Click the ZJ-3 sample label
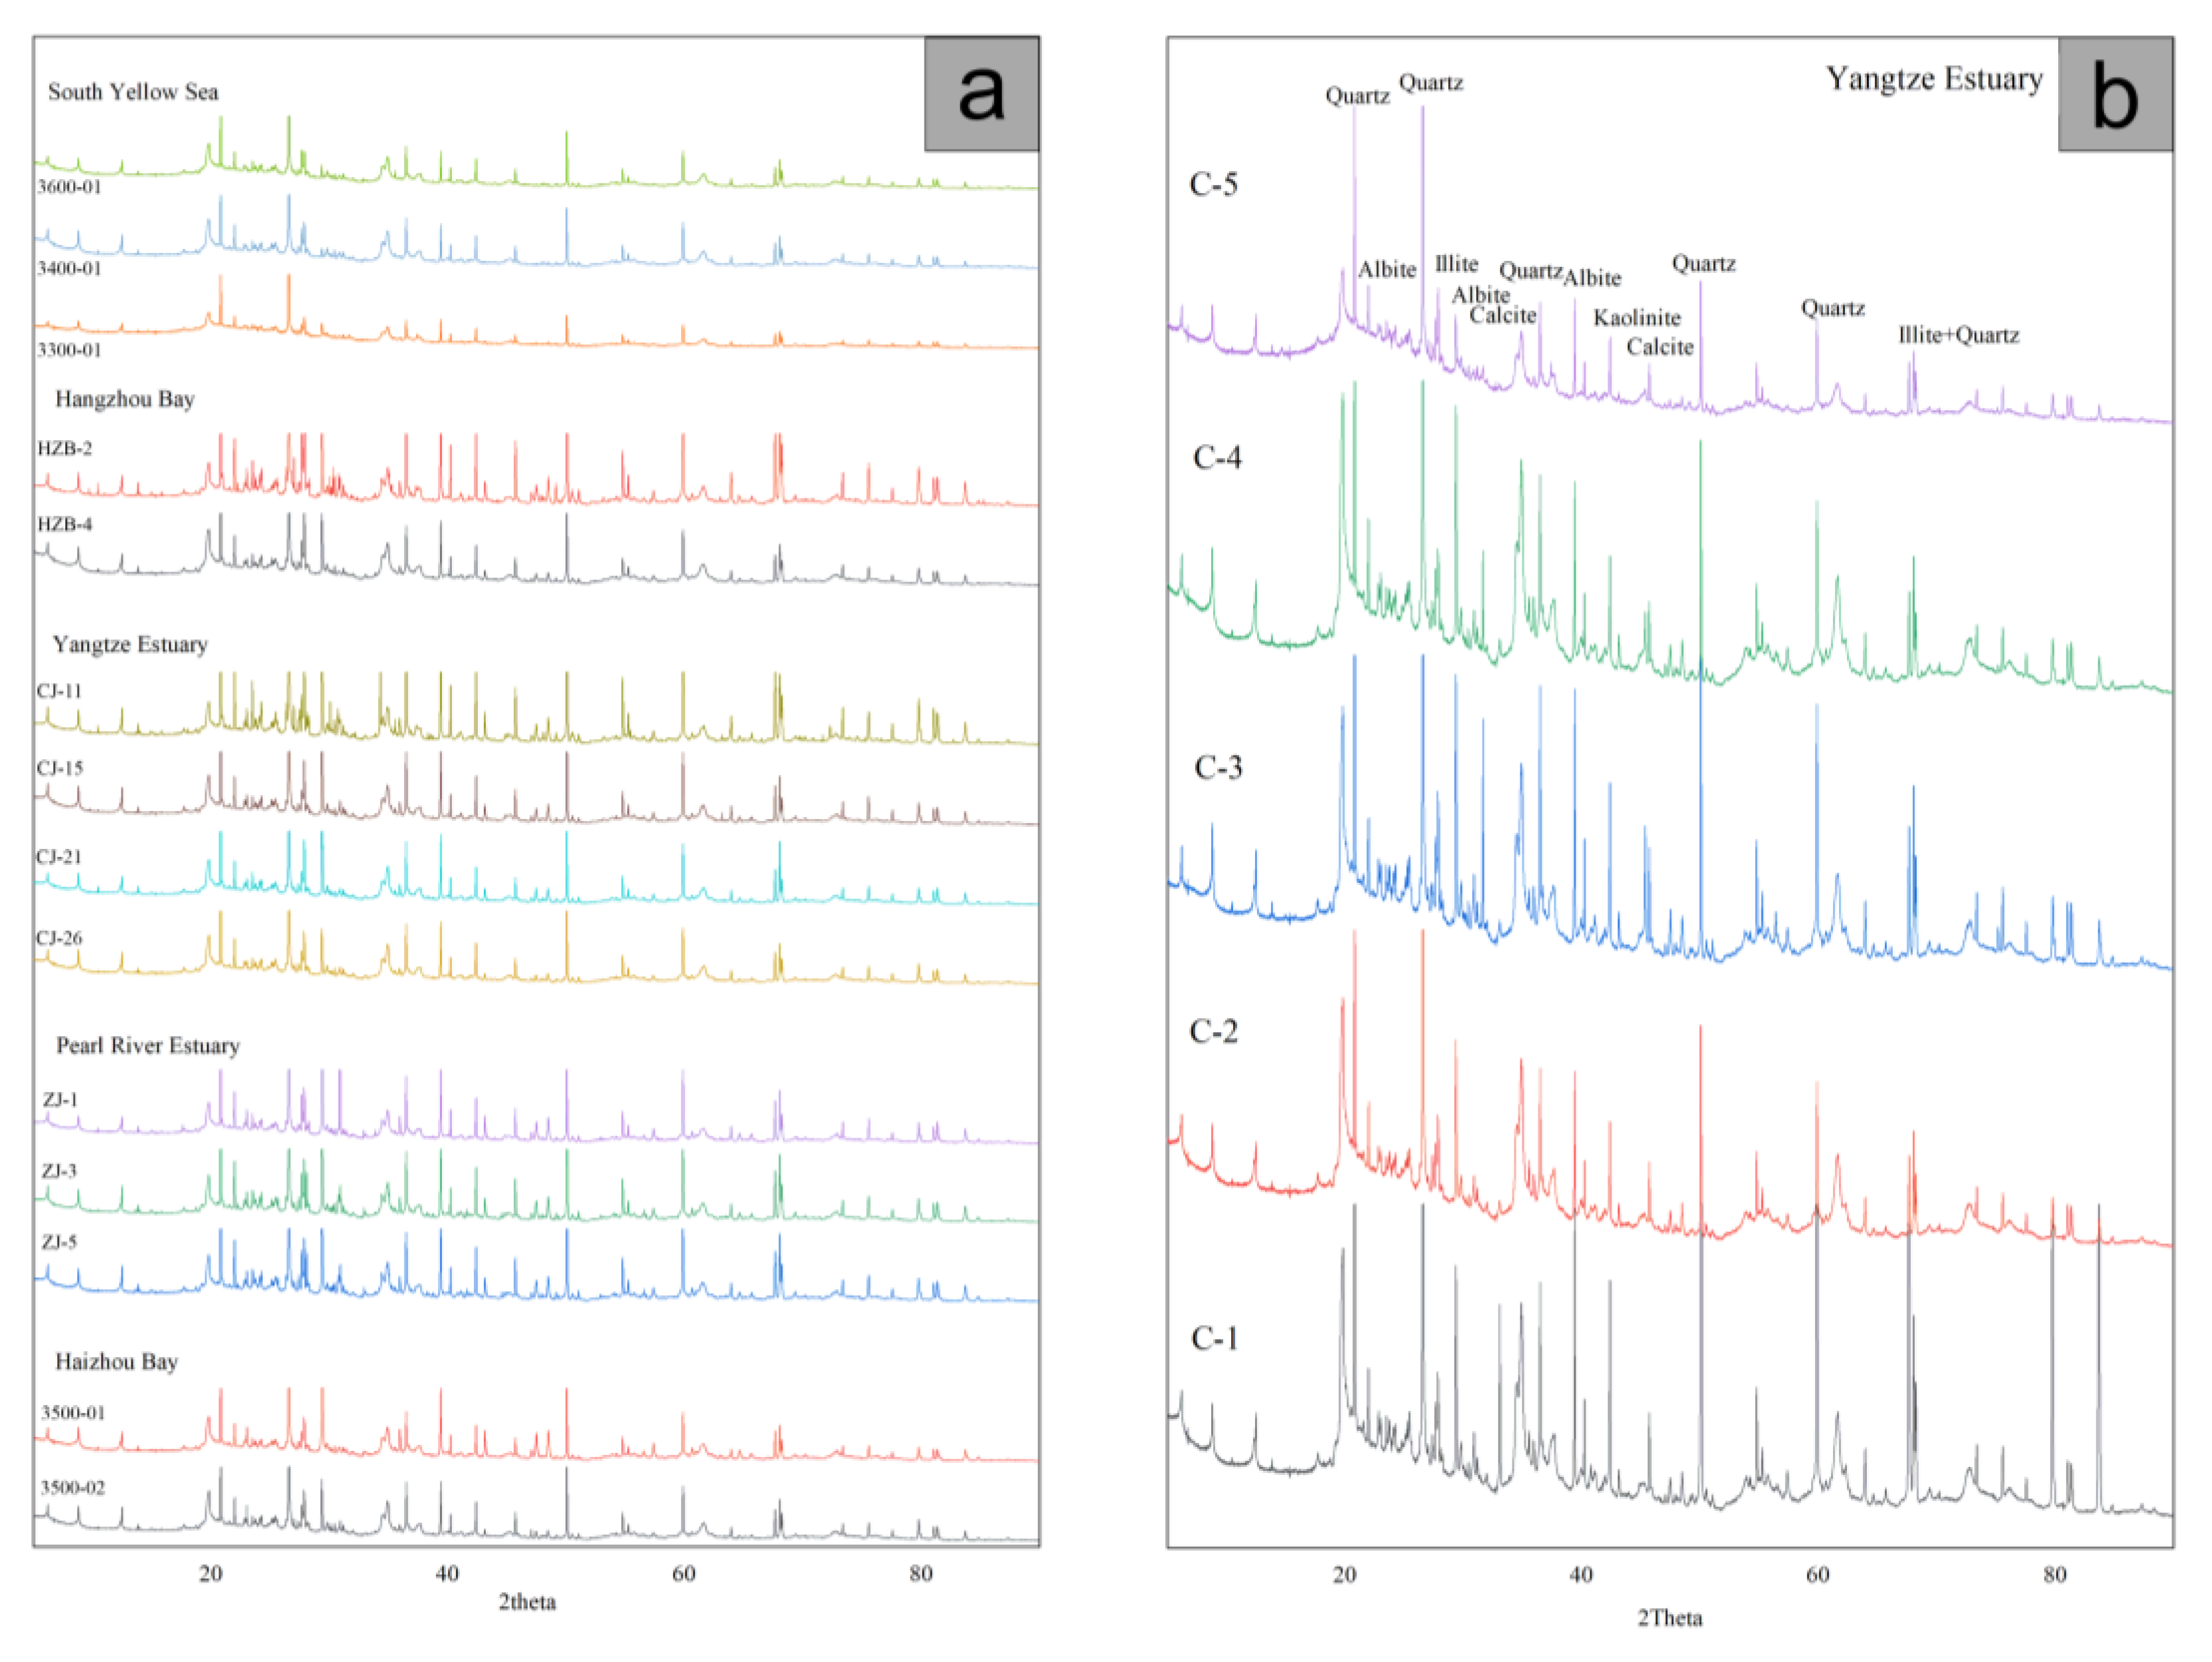 click(59, 1171)
